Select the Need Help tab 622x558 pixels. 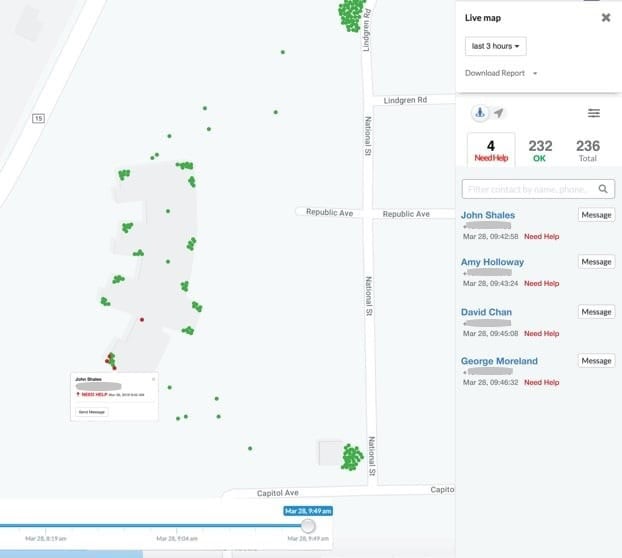[491, 150]
